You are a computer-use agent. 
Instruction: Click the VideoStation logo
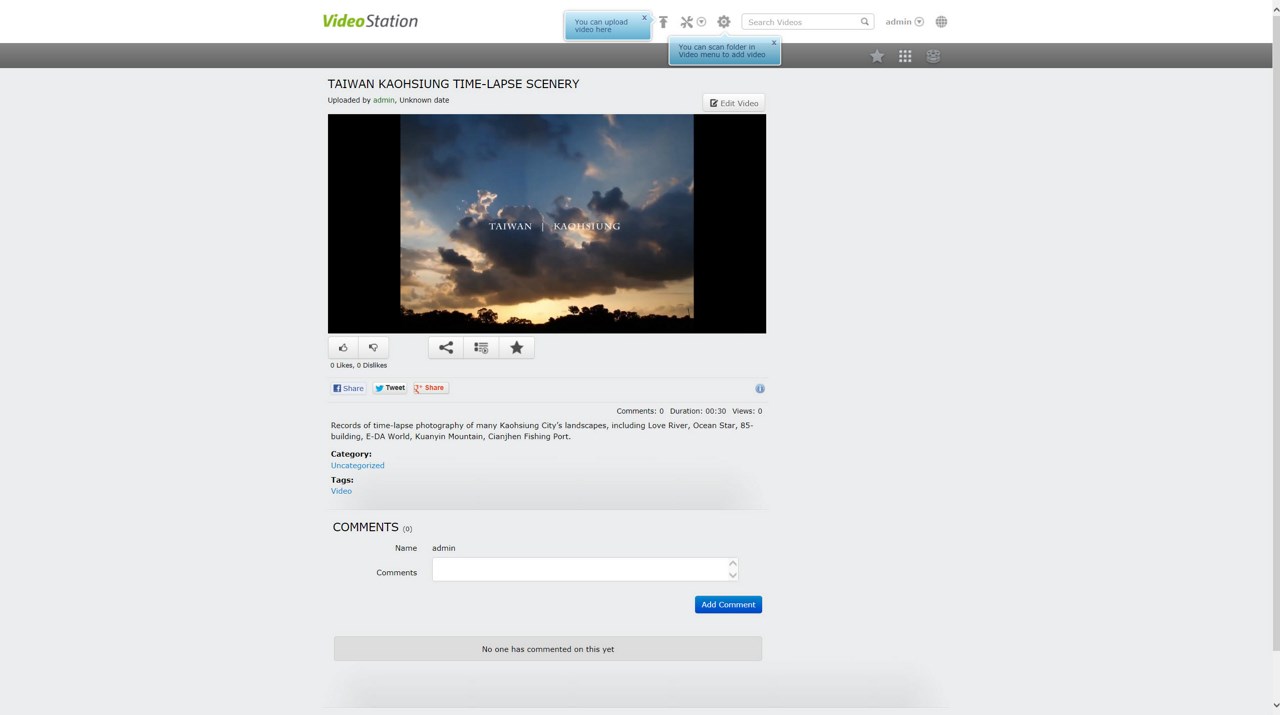click(370, 21)
